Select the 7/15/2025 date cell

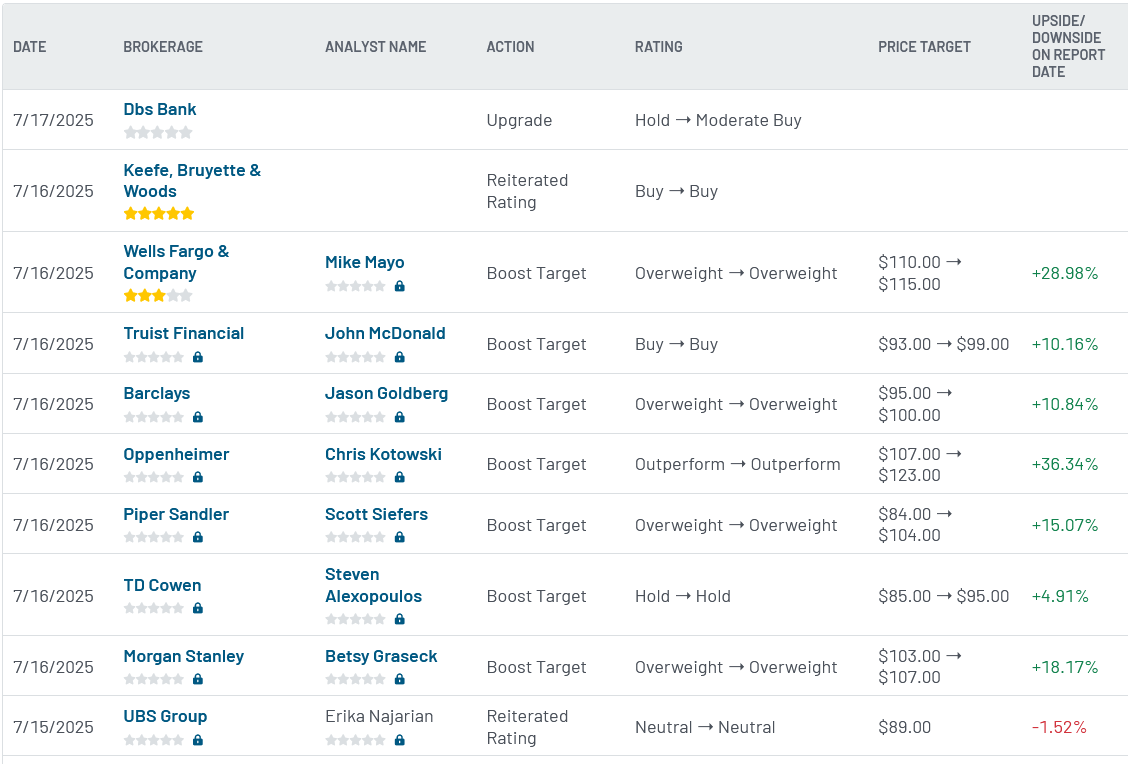click(x=53, y=727)
